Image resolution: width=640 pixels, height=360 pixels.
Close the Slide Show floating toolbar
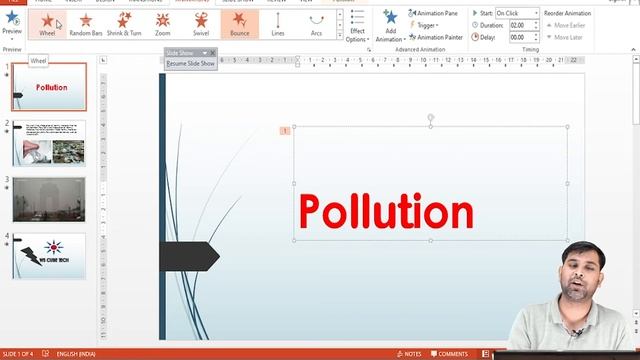213,53
